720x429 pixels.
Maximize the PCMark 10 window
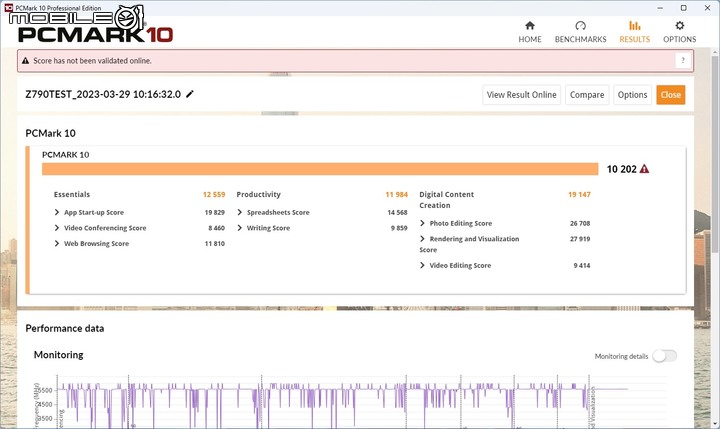click(x=684, y=8)
